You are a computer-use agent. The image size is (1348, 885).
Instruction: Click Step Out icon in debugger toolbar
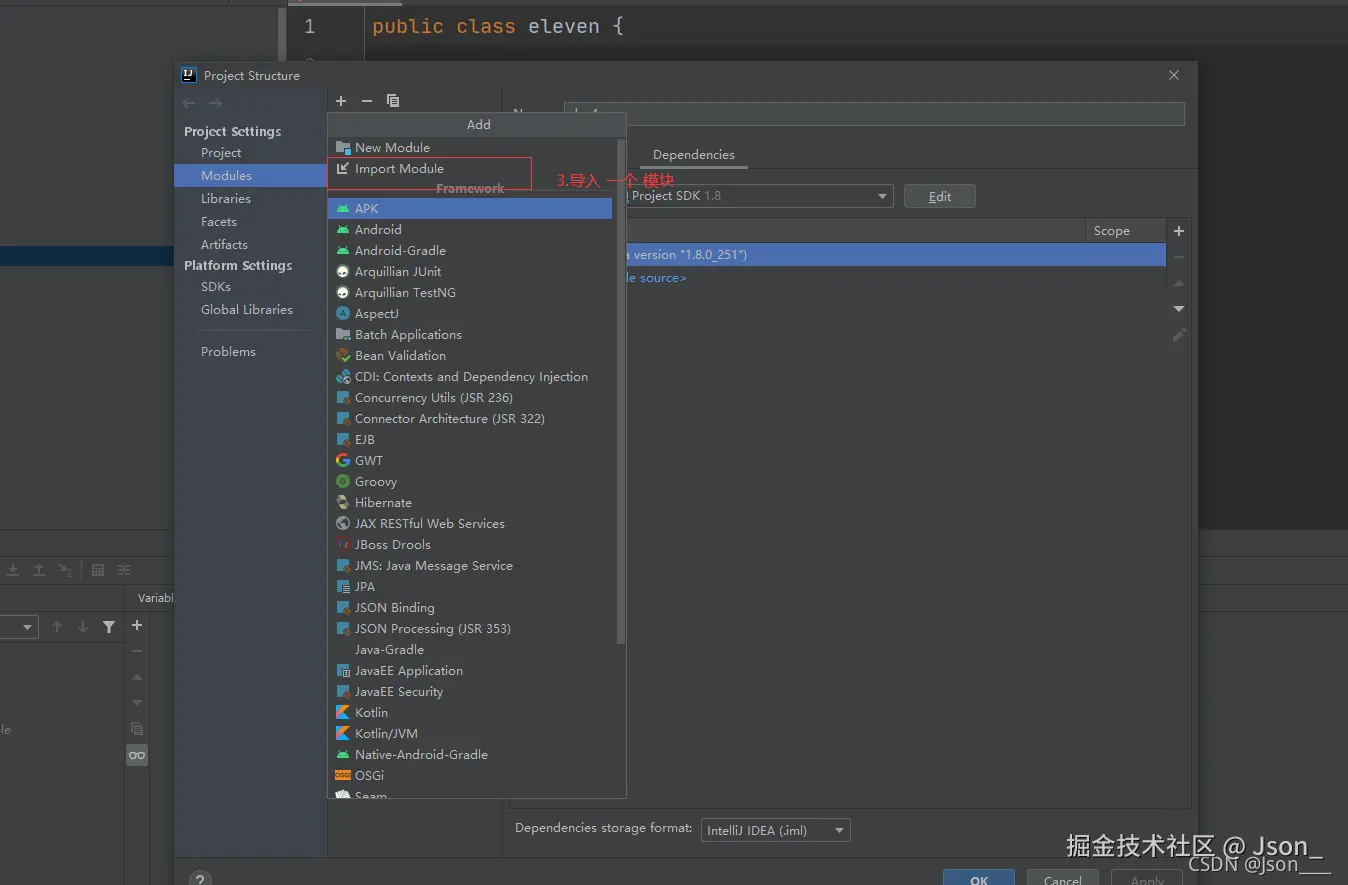[39, 570]
